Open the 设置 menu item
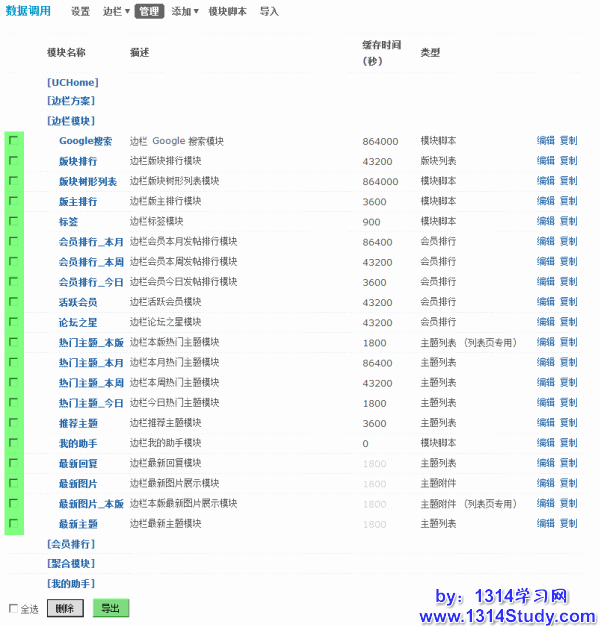This screenshot has height=626, width=600. pos(80,12)
